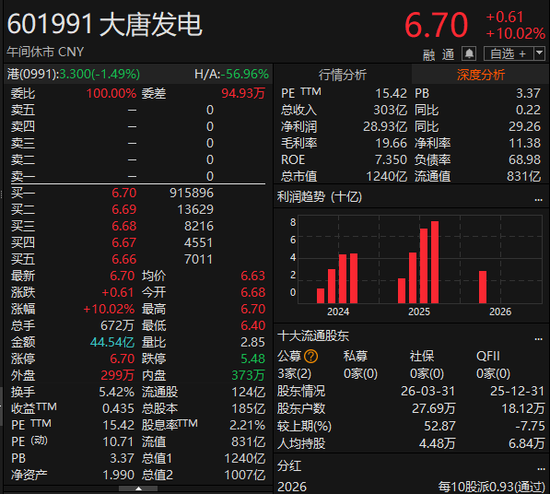The image size is (550, 494).
Task: Click the 公募 count 3家(2)
Action: point(294,374)
